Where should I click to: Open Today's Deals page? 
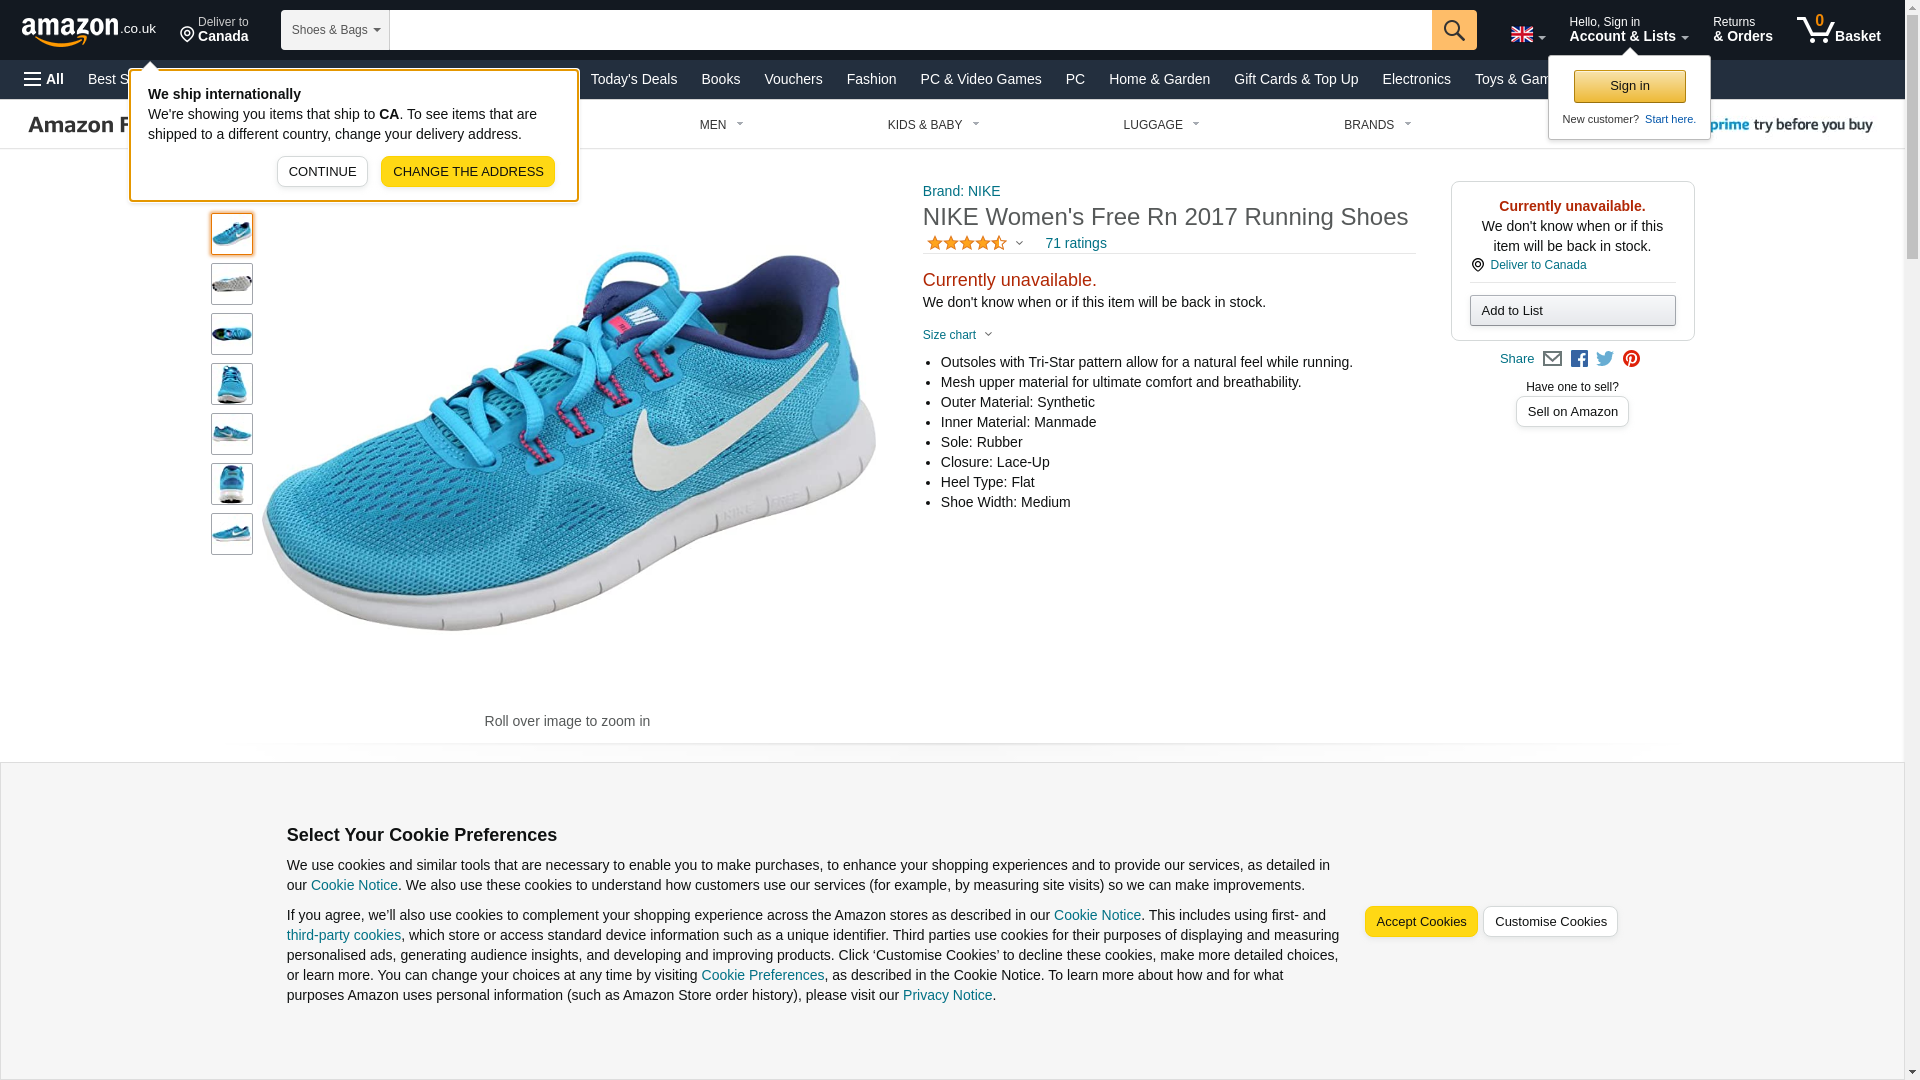coord(633,79)
